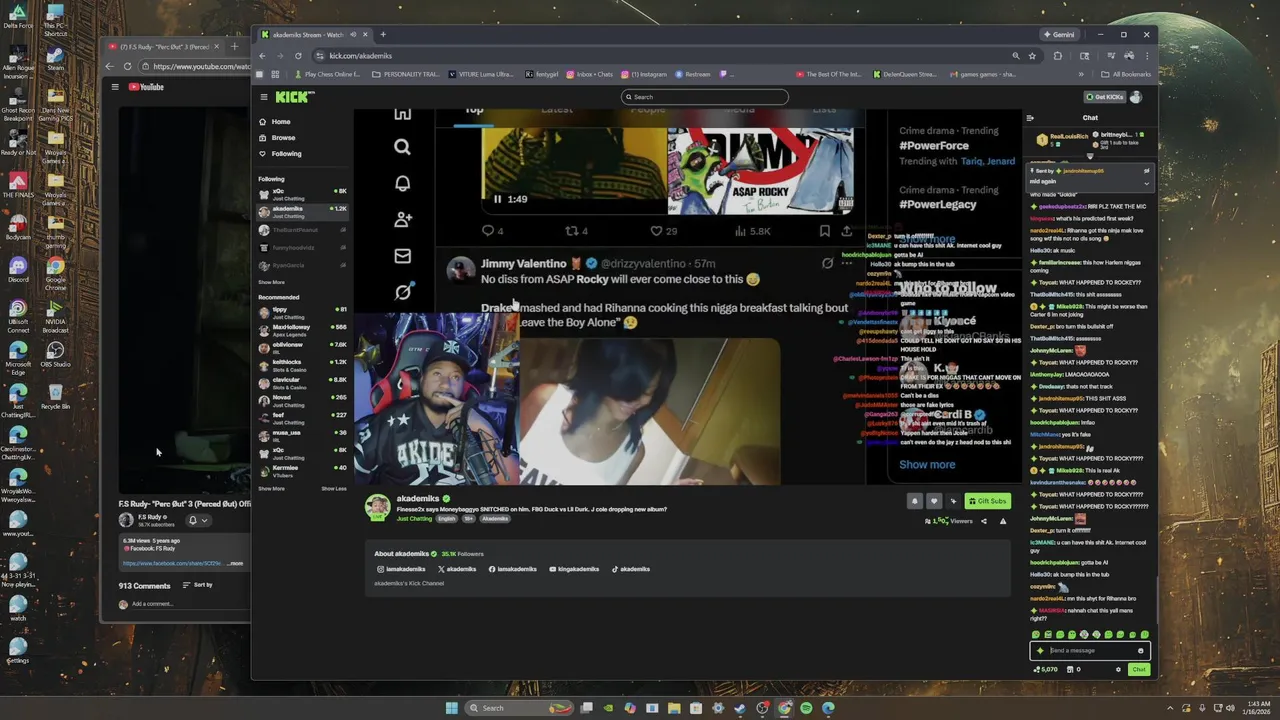Image resolution: width=1280 pixels, height=720 pixels.
Task: Open the Gemini button in Chrome
Action: click(x=1060, y=34)
